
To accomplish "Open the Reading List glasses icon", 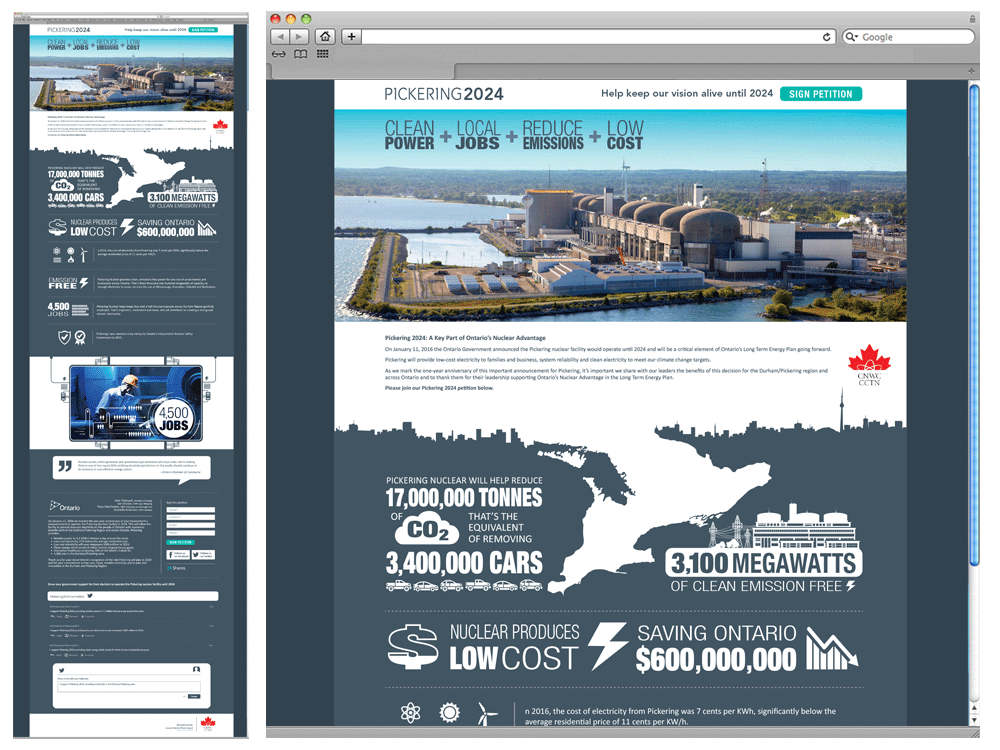I will tap(279, 54).
